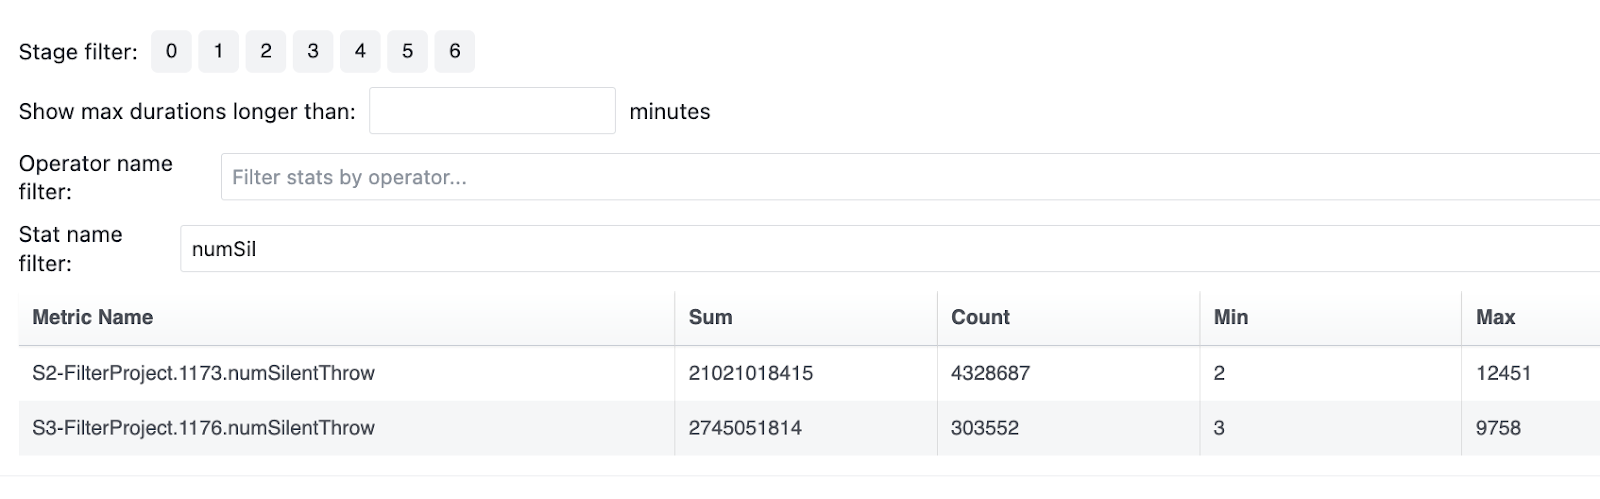Select stage 4 in stage filter

[360, 52]
